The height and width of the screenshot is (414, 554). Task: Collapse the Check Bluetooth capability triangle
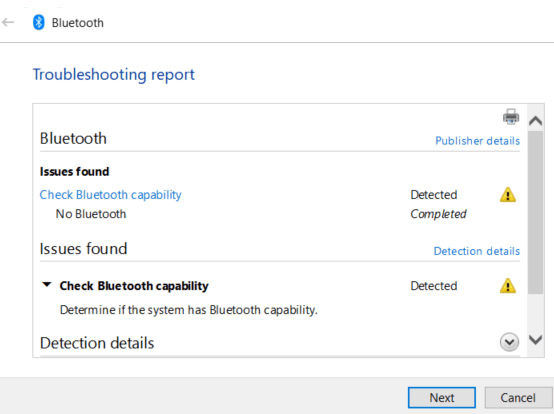coord(47,285)
